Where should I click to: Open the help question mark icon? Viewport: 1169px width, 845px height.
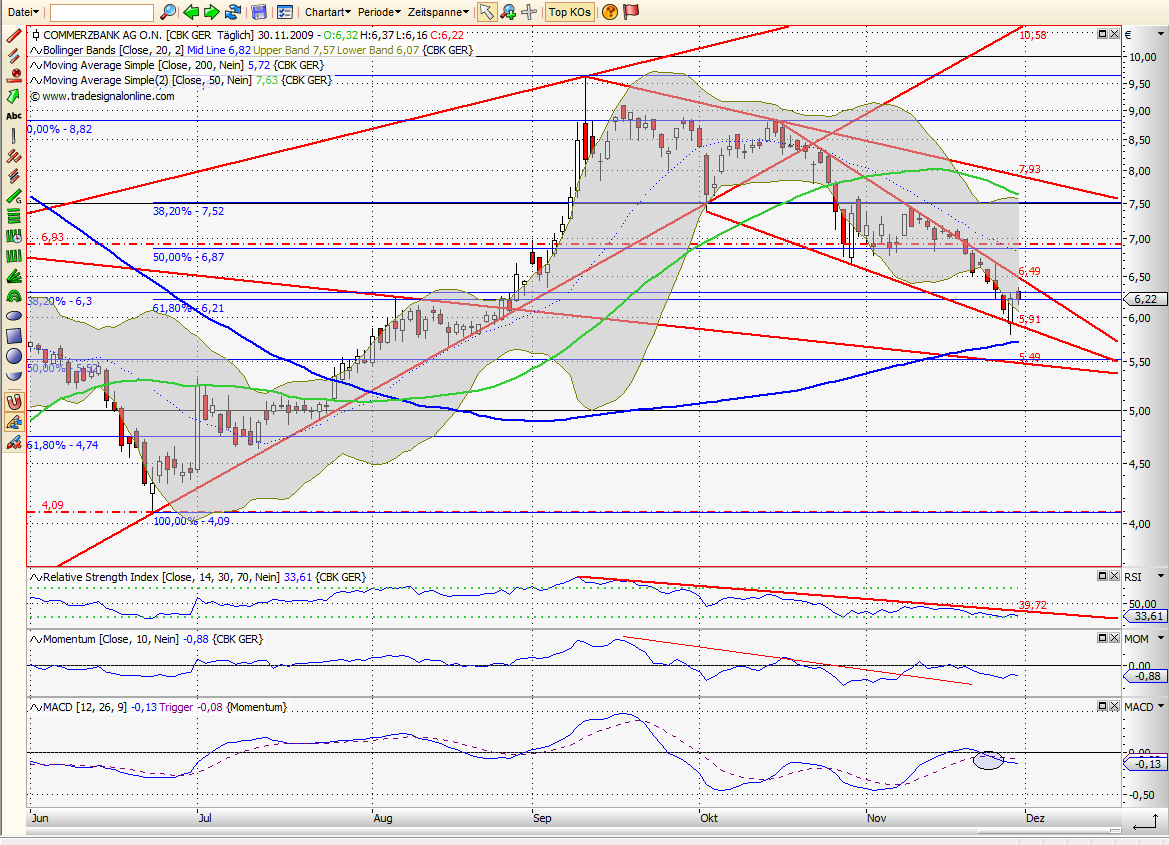(x=609, y=12)
